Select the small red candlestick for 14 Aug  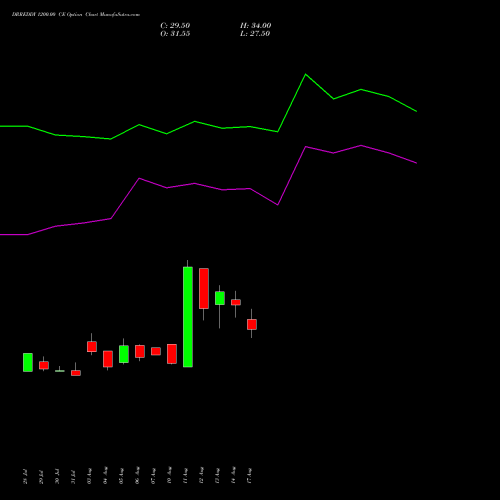(236, 302)
